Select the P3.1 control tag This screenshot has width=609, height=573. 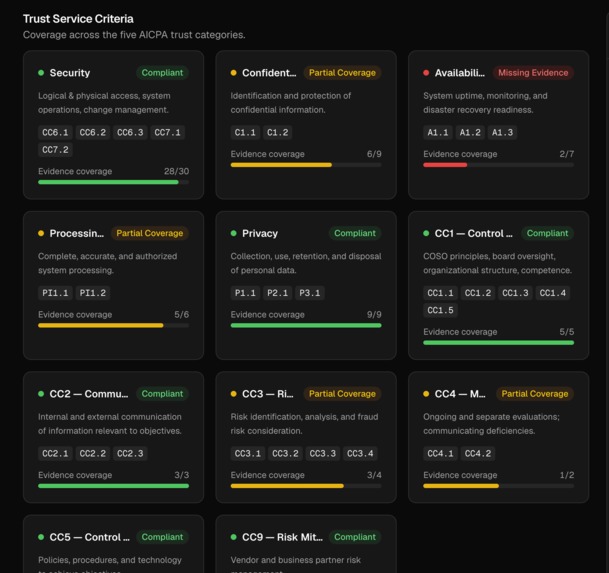click(x=310, y=293)
